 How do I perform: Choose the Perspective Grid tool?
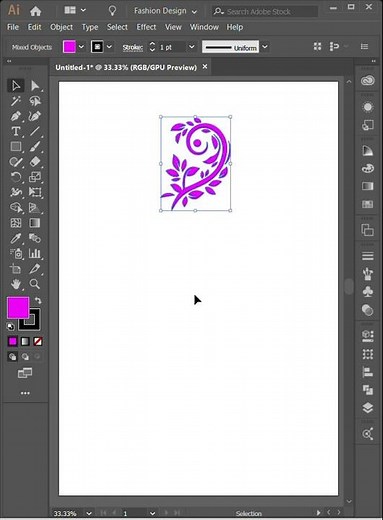[x=35, y=208]
